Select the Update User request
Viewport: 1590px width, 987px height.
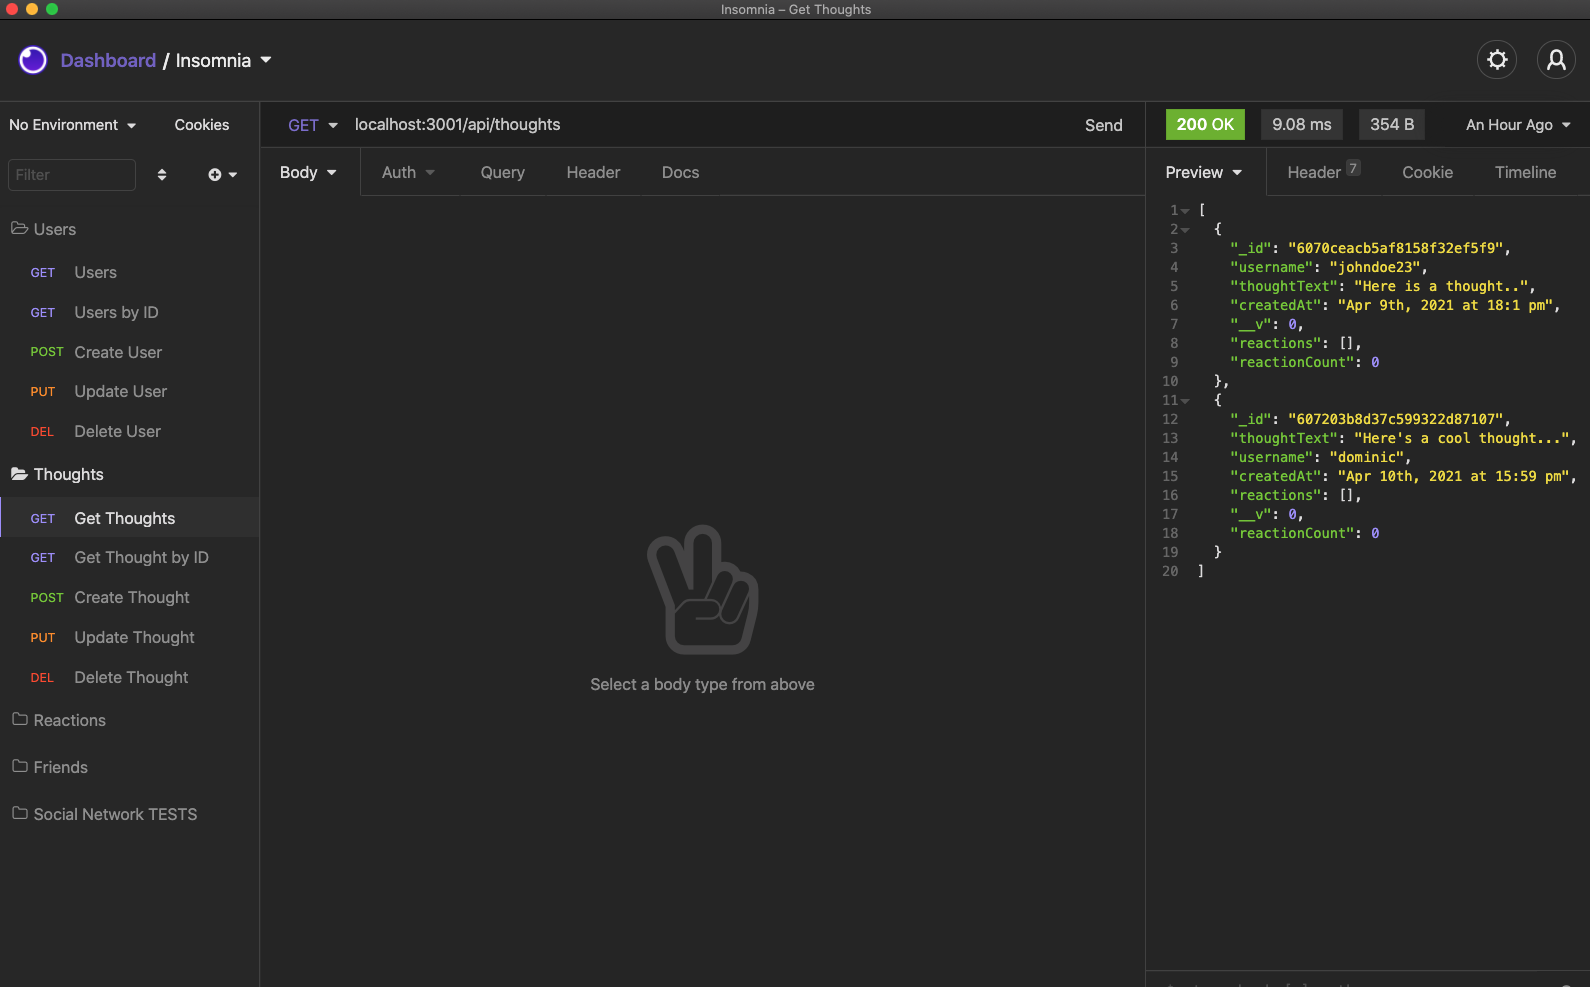coord(130,391)
